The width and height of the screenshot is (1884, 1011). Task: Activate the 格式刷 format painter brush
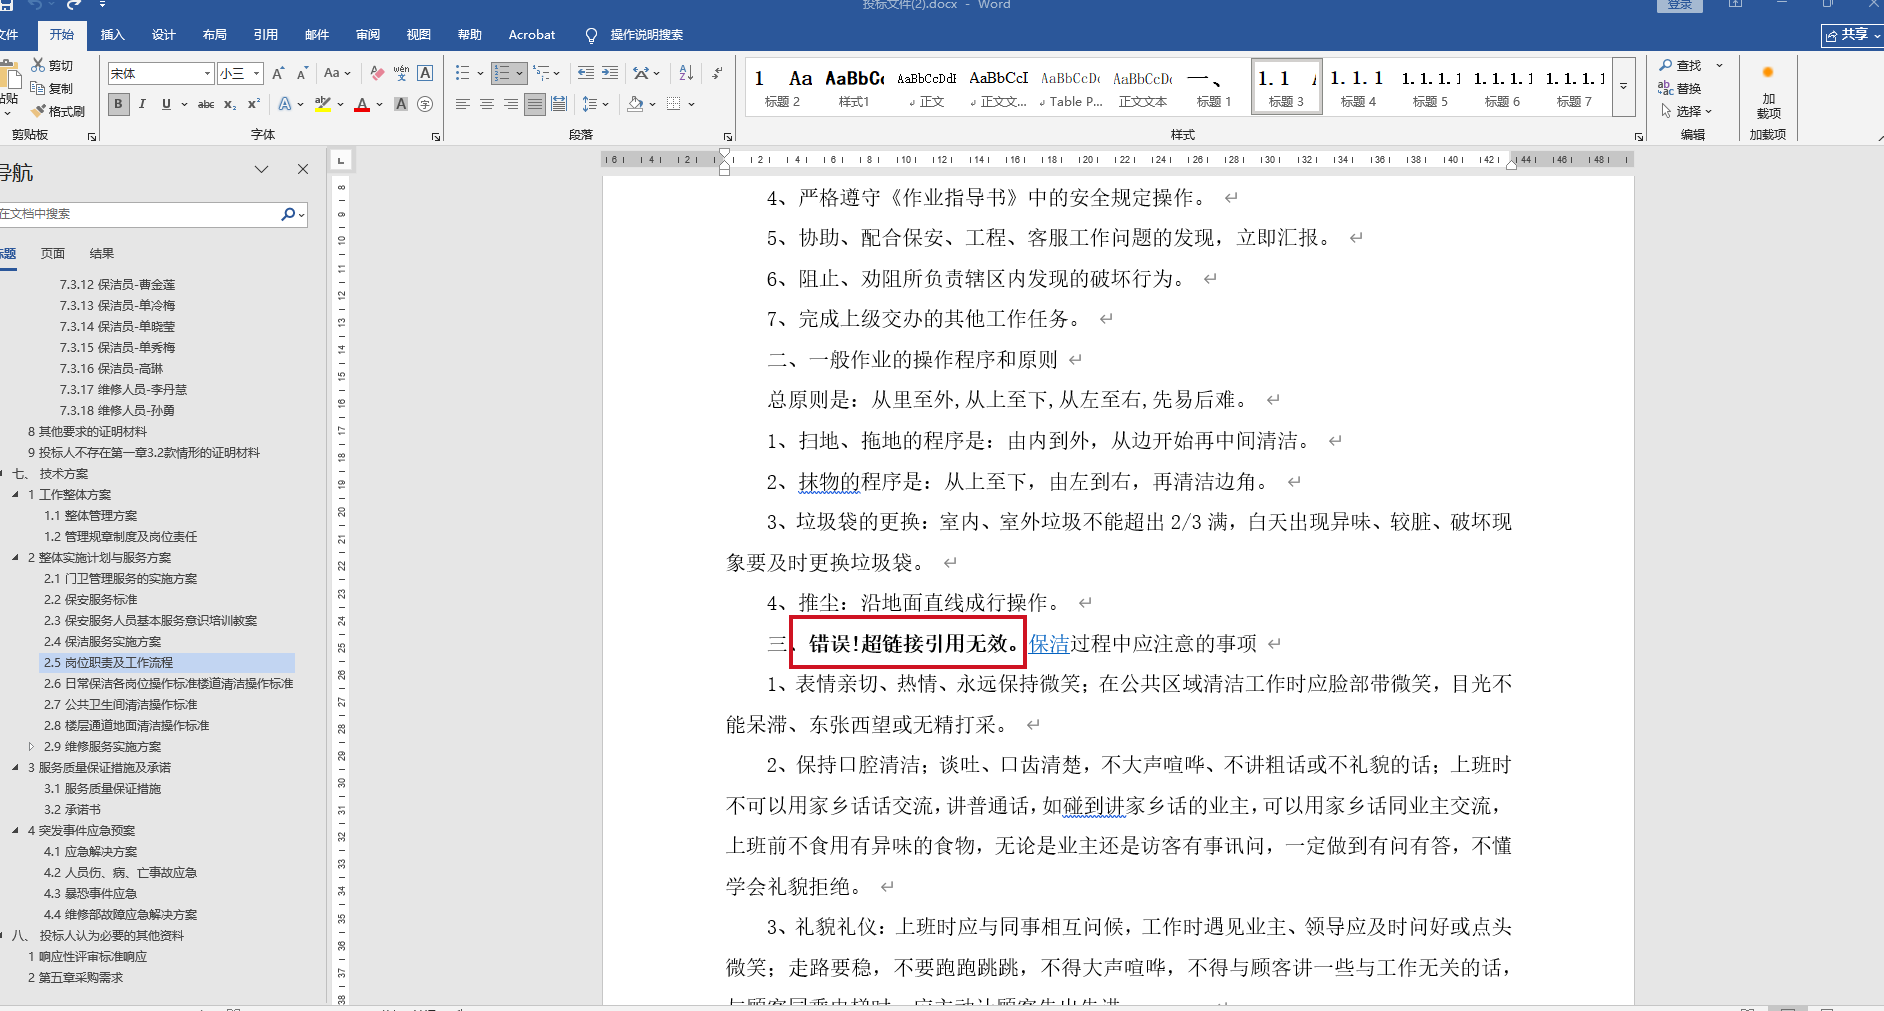tap(58, 111)
